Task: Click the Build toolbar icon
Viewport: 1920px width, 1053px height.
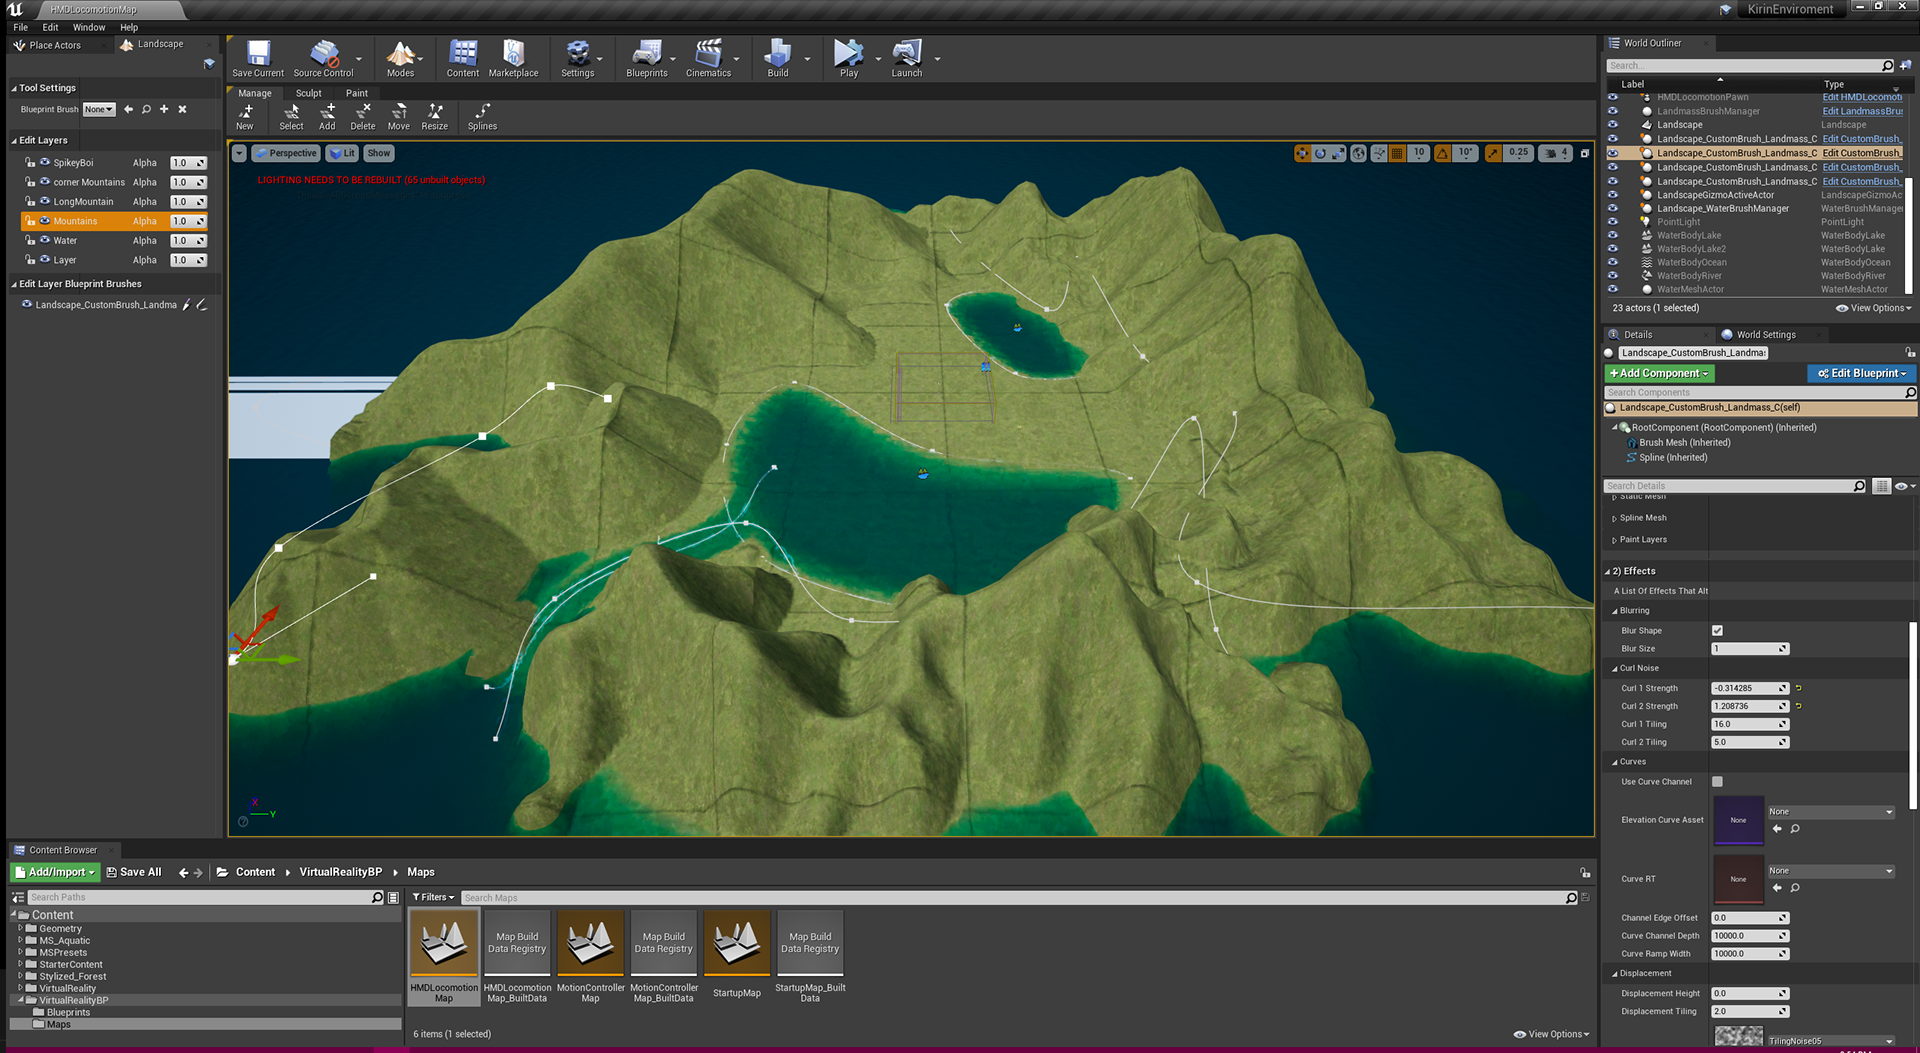Action: tap(777, 58)
